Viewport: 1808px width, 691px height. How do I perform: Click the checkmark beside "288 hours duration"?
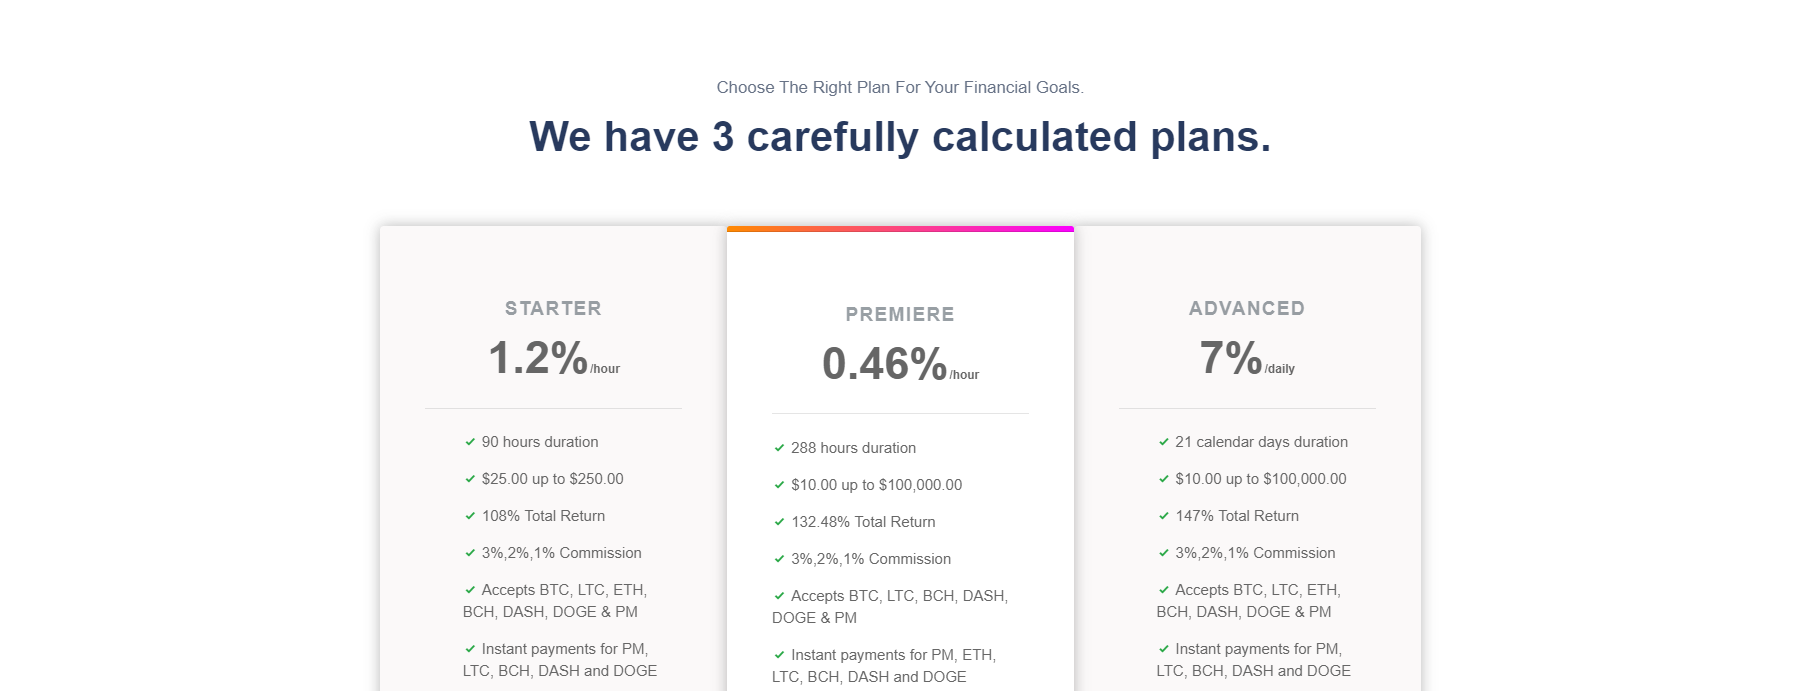pos(779,448)
